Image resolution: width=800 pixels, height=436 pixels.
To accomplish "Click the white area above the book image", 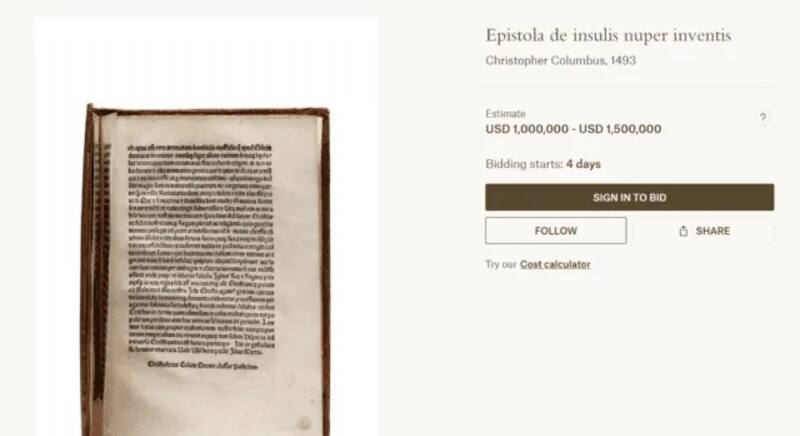I will [x=206, y=59].
